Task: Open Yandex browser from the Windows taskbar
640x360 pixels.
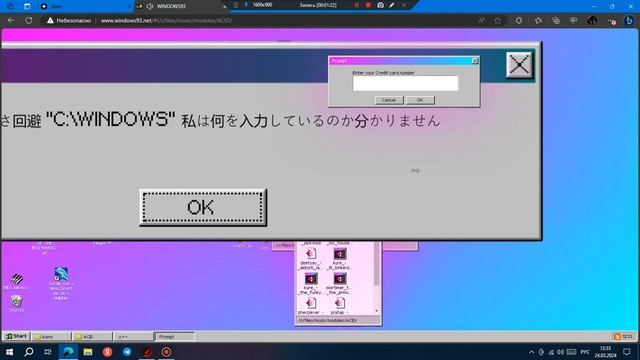Action: [107, 351]
